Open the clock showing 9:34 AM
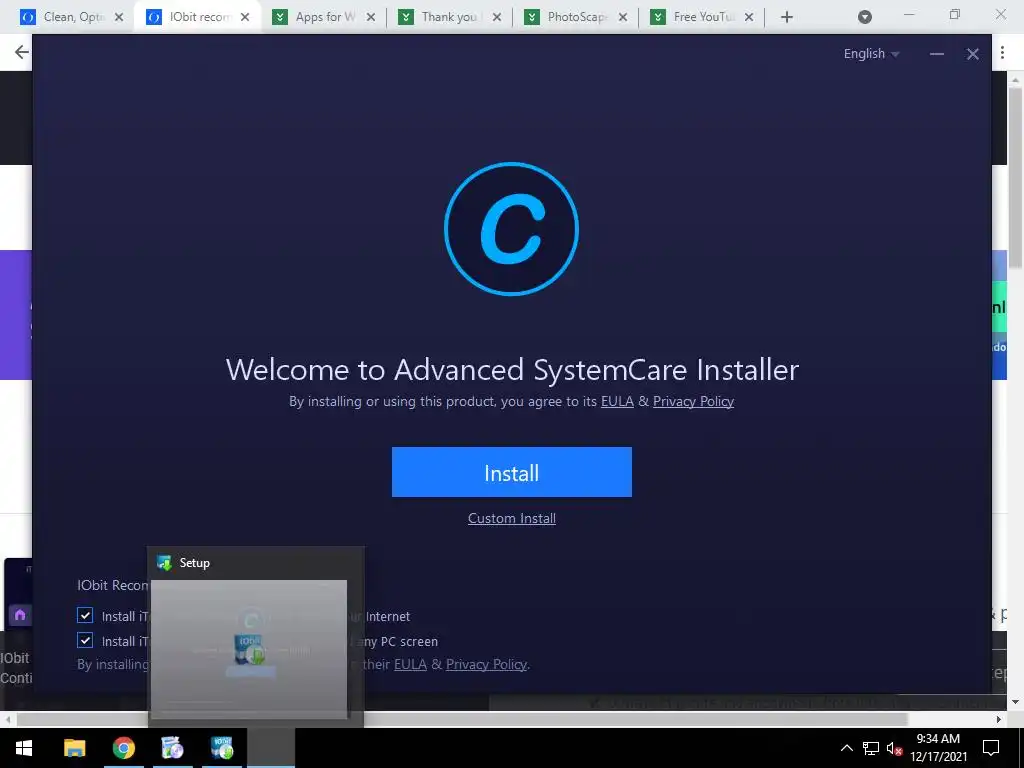 [x=938, y=748]
